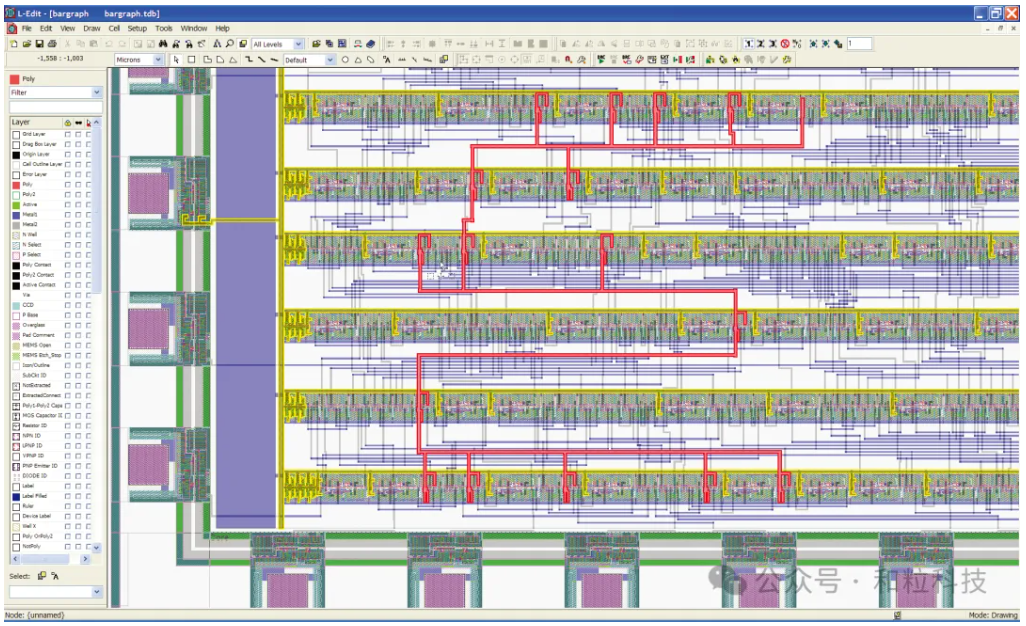Open the Cell menu
Viewport: 1026px width, 626px height.
[115, 29]
